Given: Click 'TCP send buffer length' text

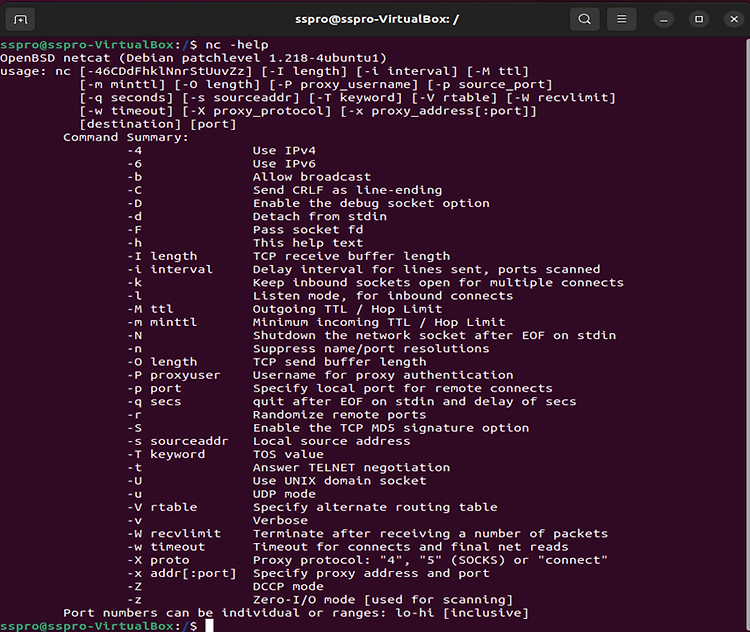Looking at the screenshot, I should coord(339,362).
